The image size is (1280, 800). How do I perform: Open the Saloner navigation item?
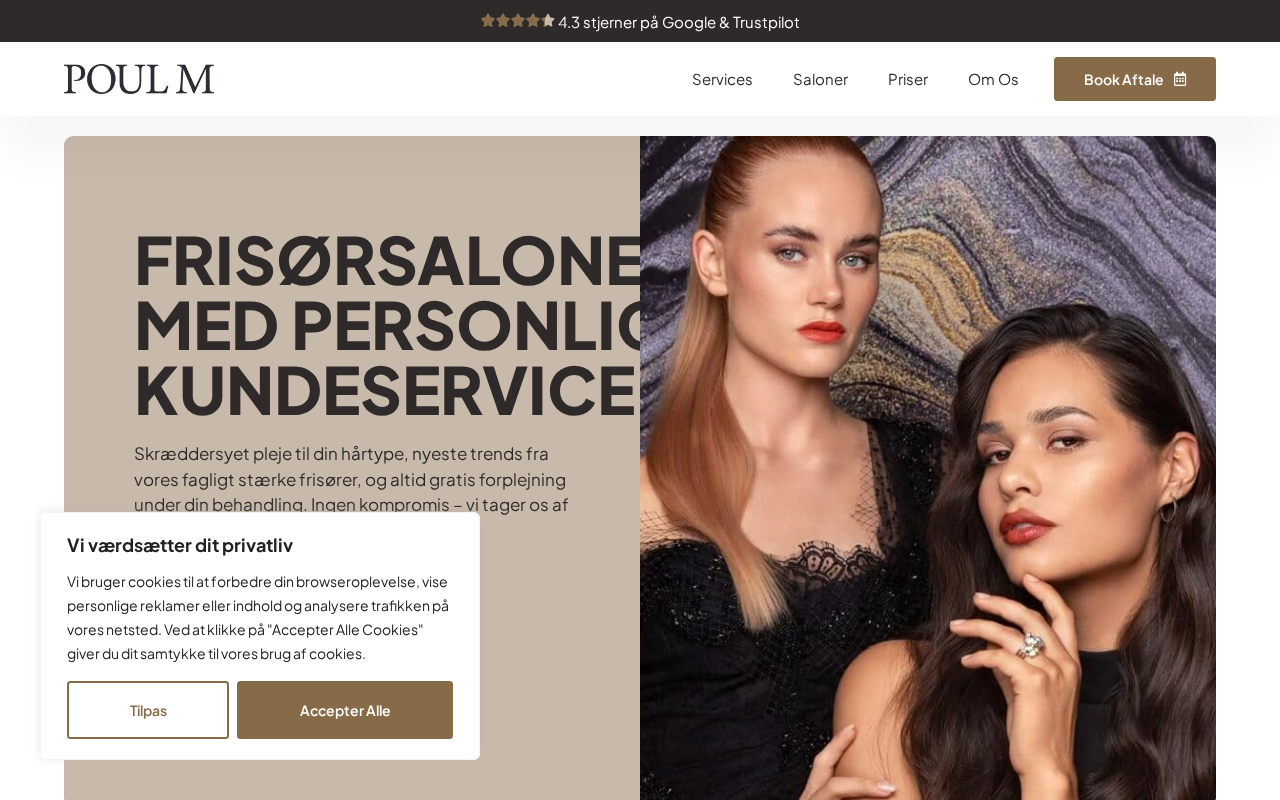point(820,79)
